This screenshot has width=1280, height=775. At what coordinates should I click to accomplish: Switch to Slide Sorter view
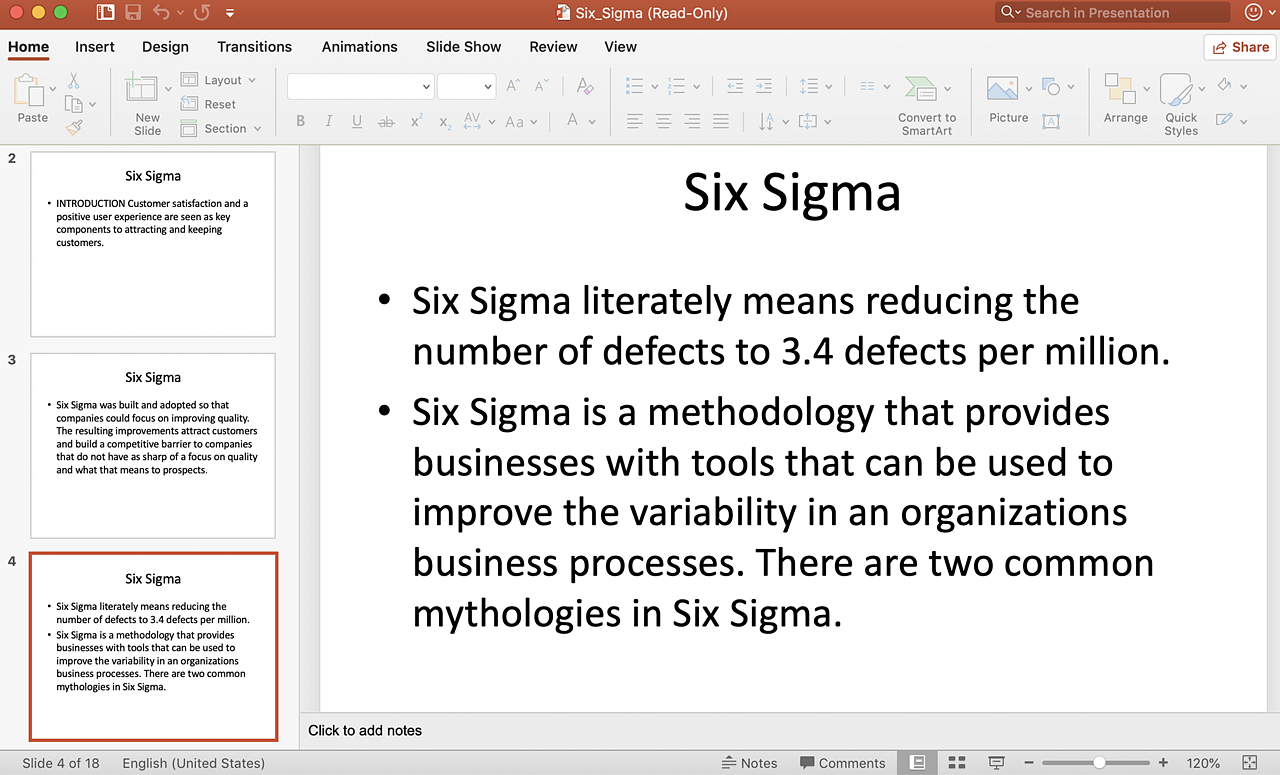click(x=957, y=763)
